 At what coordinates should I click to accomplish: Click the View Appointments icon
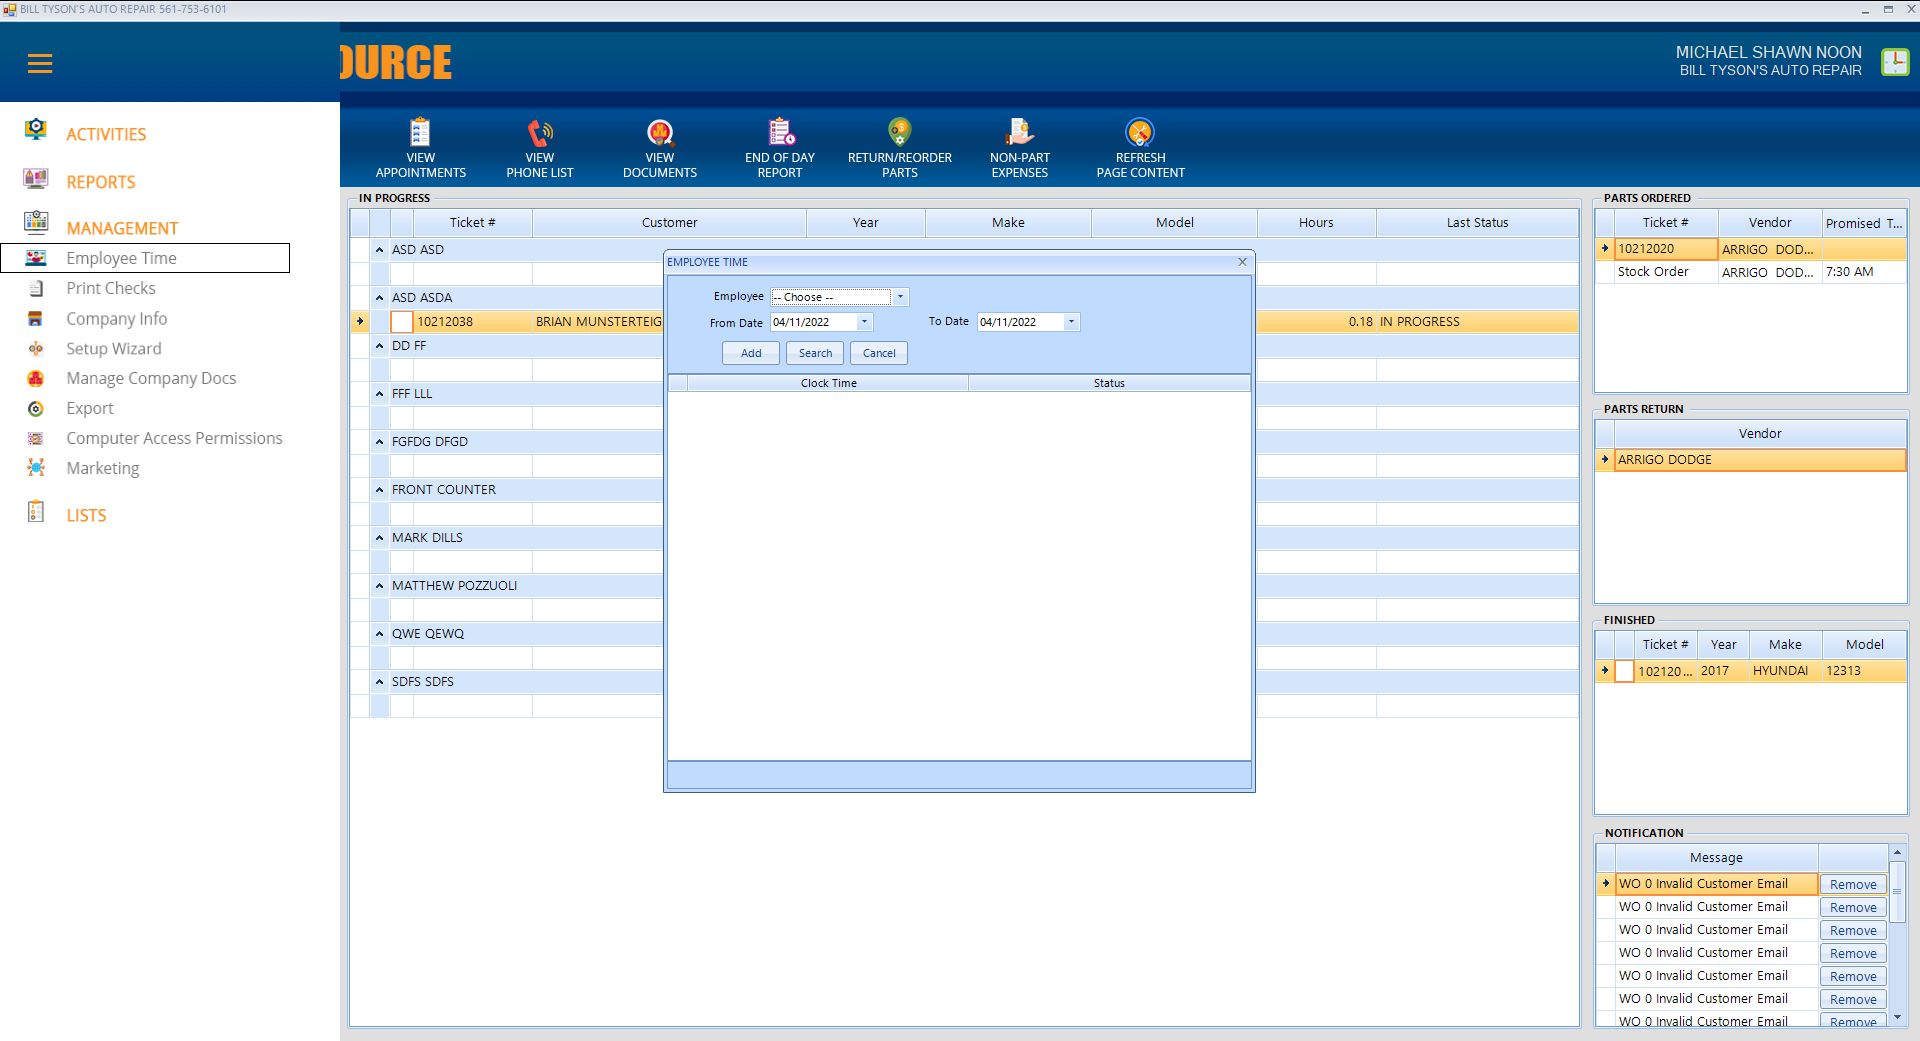420,133
